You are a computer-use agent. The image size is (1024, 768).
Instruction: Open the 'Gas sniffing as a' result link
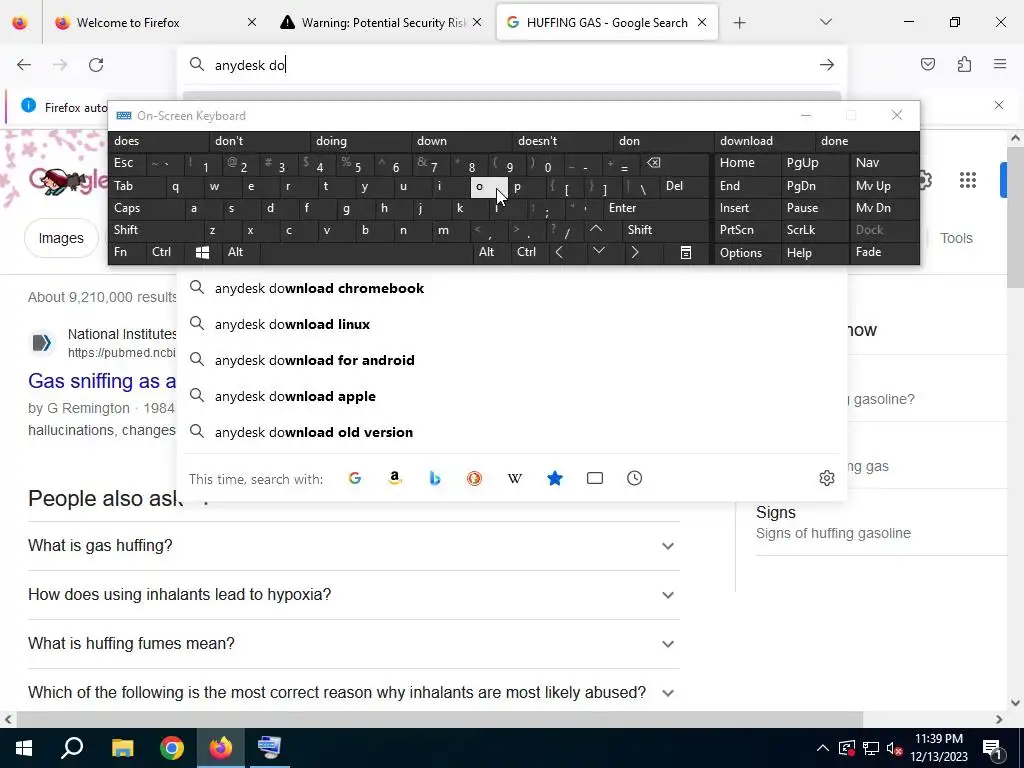(102, 381)
